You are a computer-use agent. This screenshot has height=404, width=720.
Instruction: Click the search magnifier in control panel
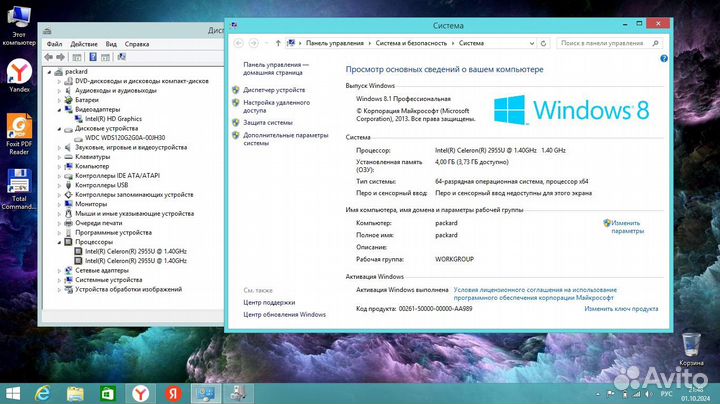tap(656, 43)
